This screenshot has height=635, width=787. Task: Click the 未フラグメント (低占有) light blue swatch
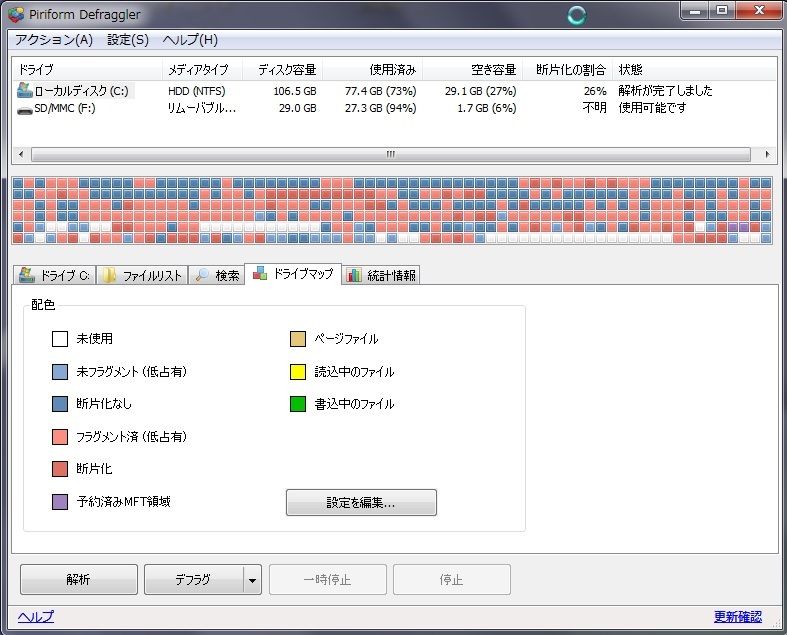point(60,371)
